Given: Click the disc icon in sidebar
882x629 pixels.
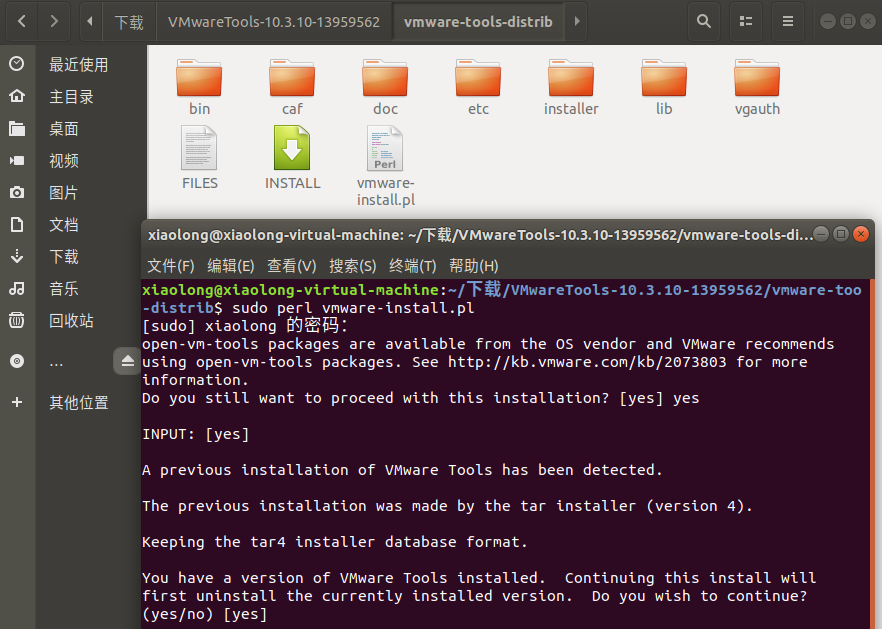Looking at the screenshot, I should pyautogui.click(x=17, y=361).
